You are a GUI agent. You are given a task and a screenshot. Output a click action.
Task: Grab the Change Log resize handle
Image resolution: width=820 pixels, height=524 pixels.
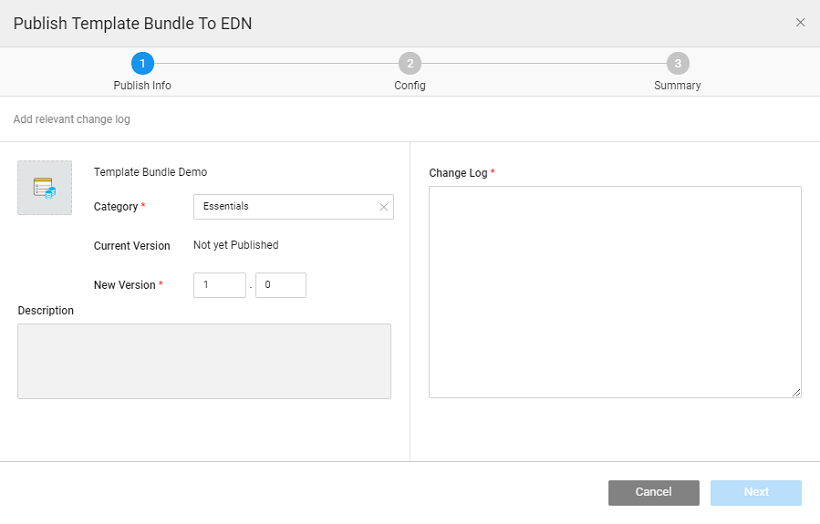coord(796,393)
